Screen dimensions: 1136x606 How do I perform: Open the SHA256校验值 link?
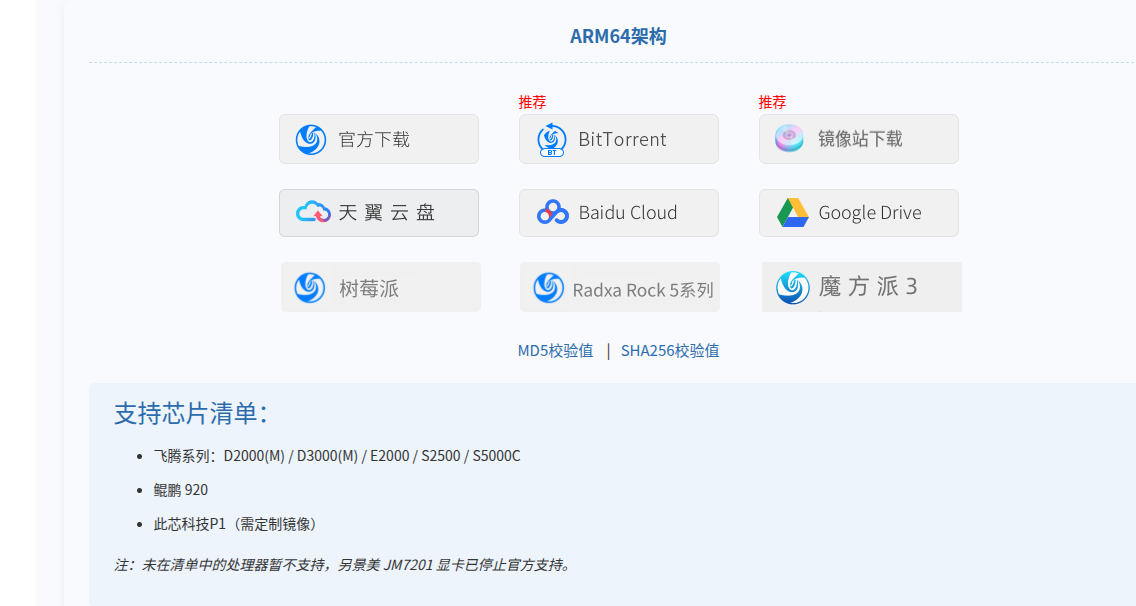click(670, 351)
